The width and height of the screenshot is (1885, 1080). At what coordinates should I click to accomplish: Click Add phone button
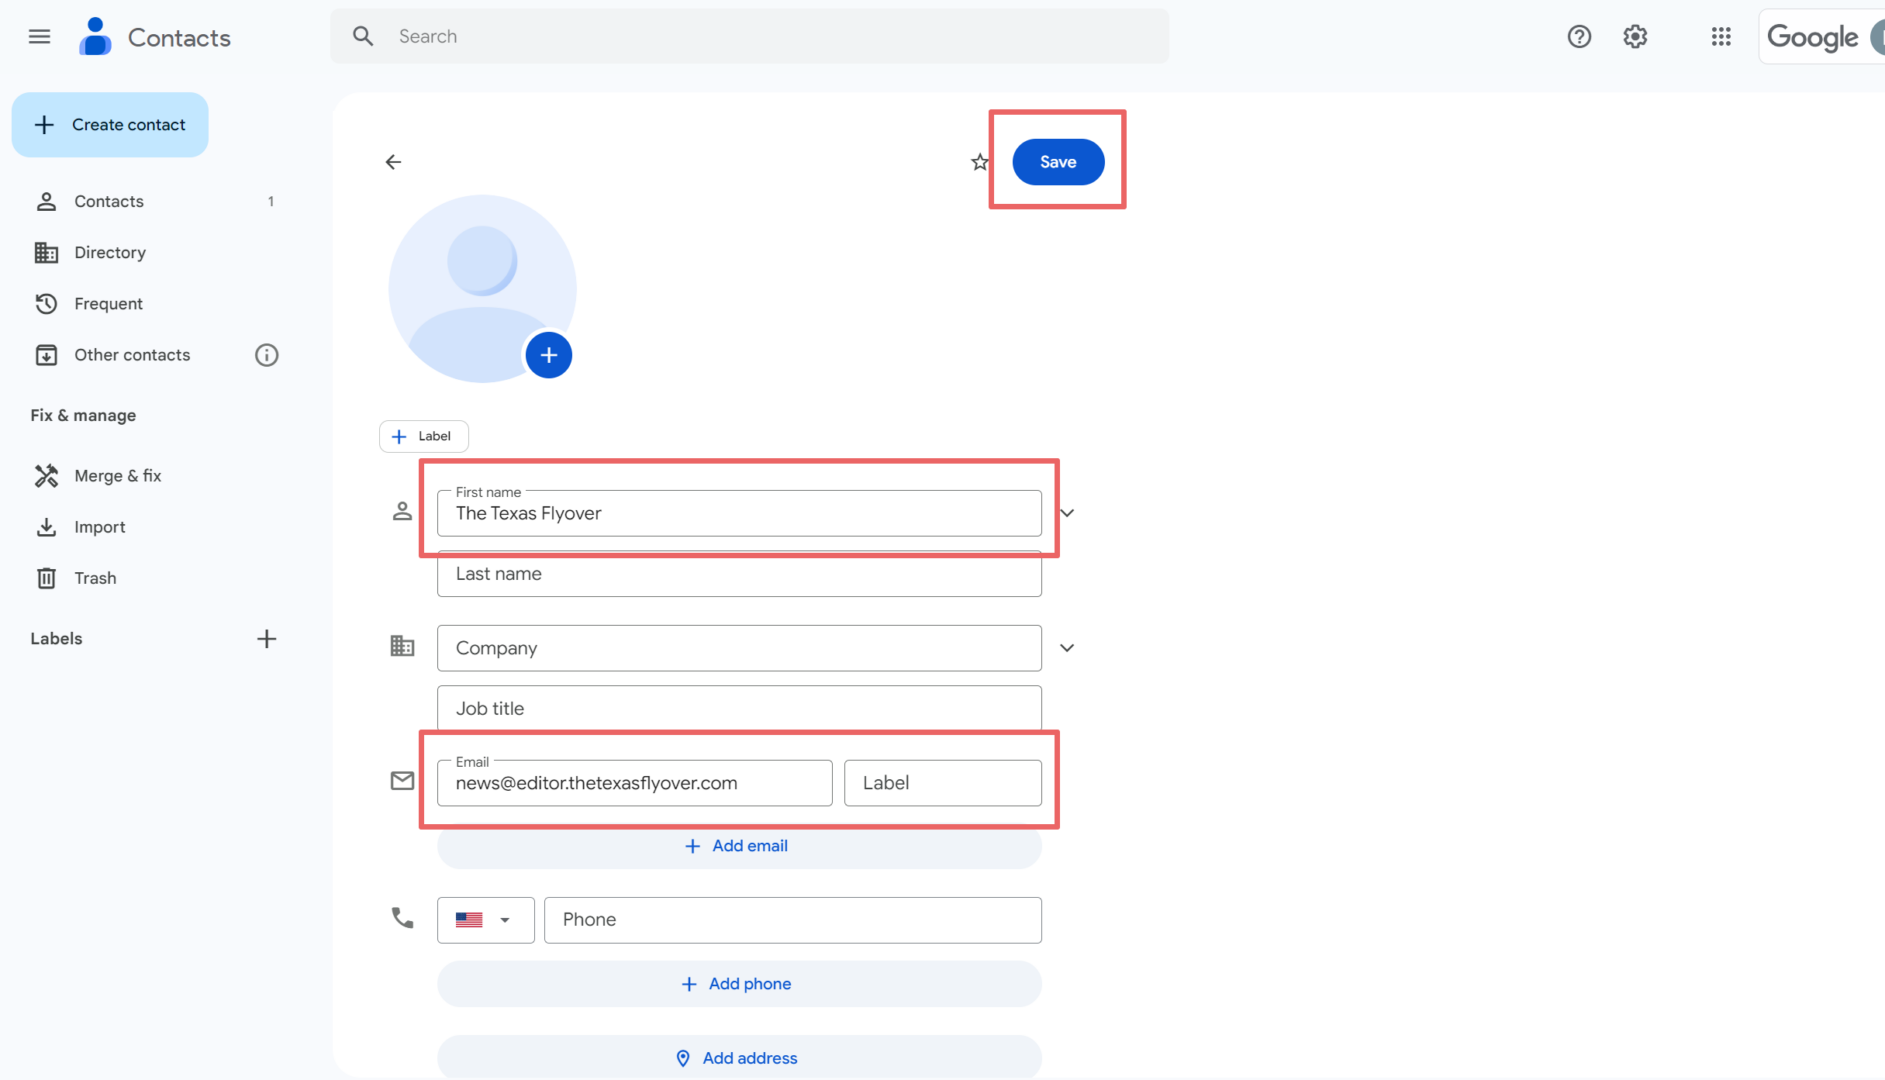(739, 984)
